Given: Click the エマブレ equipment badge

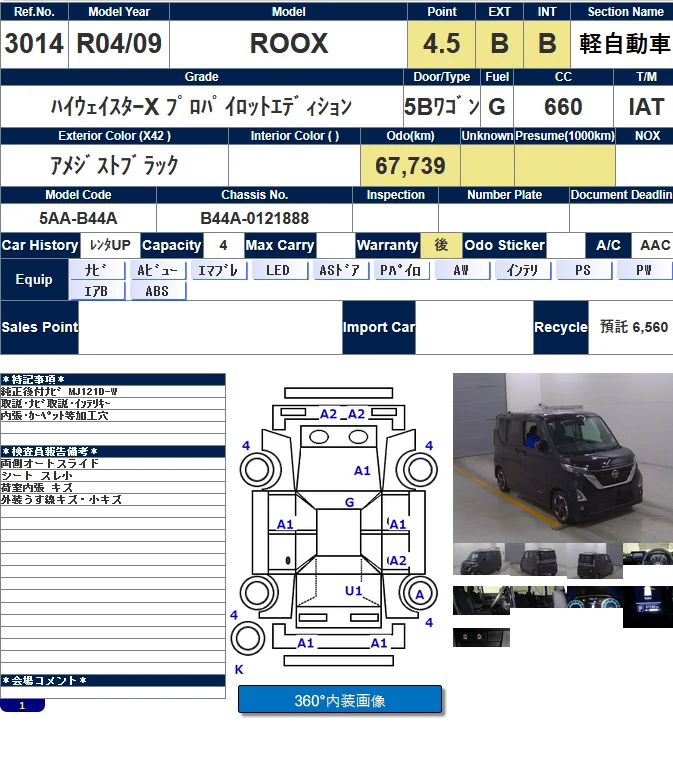Looking at the screenshot, I should click(x=218, y=270).
